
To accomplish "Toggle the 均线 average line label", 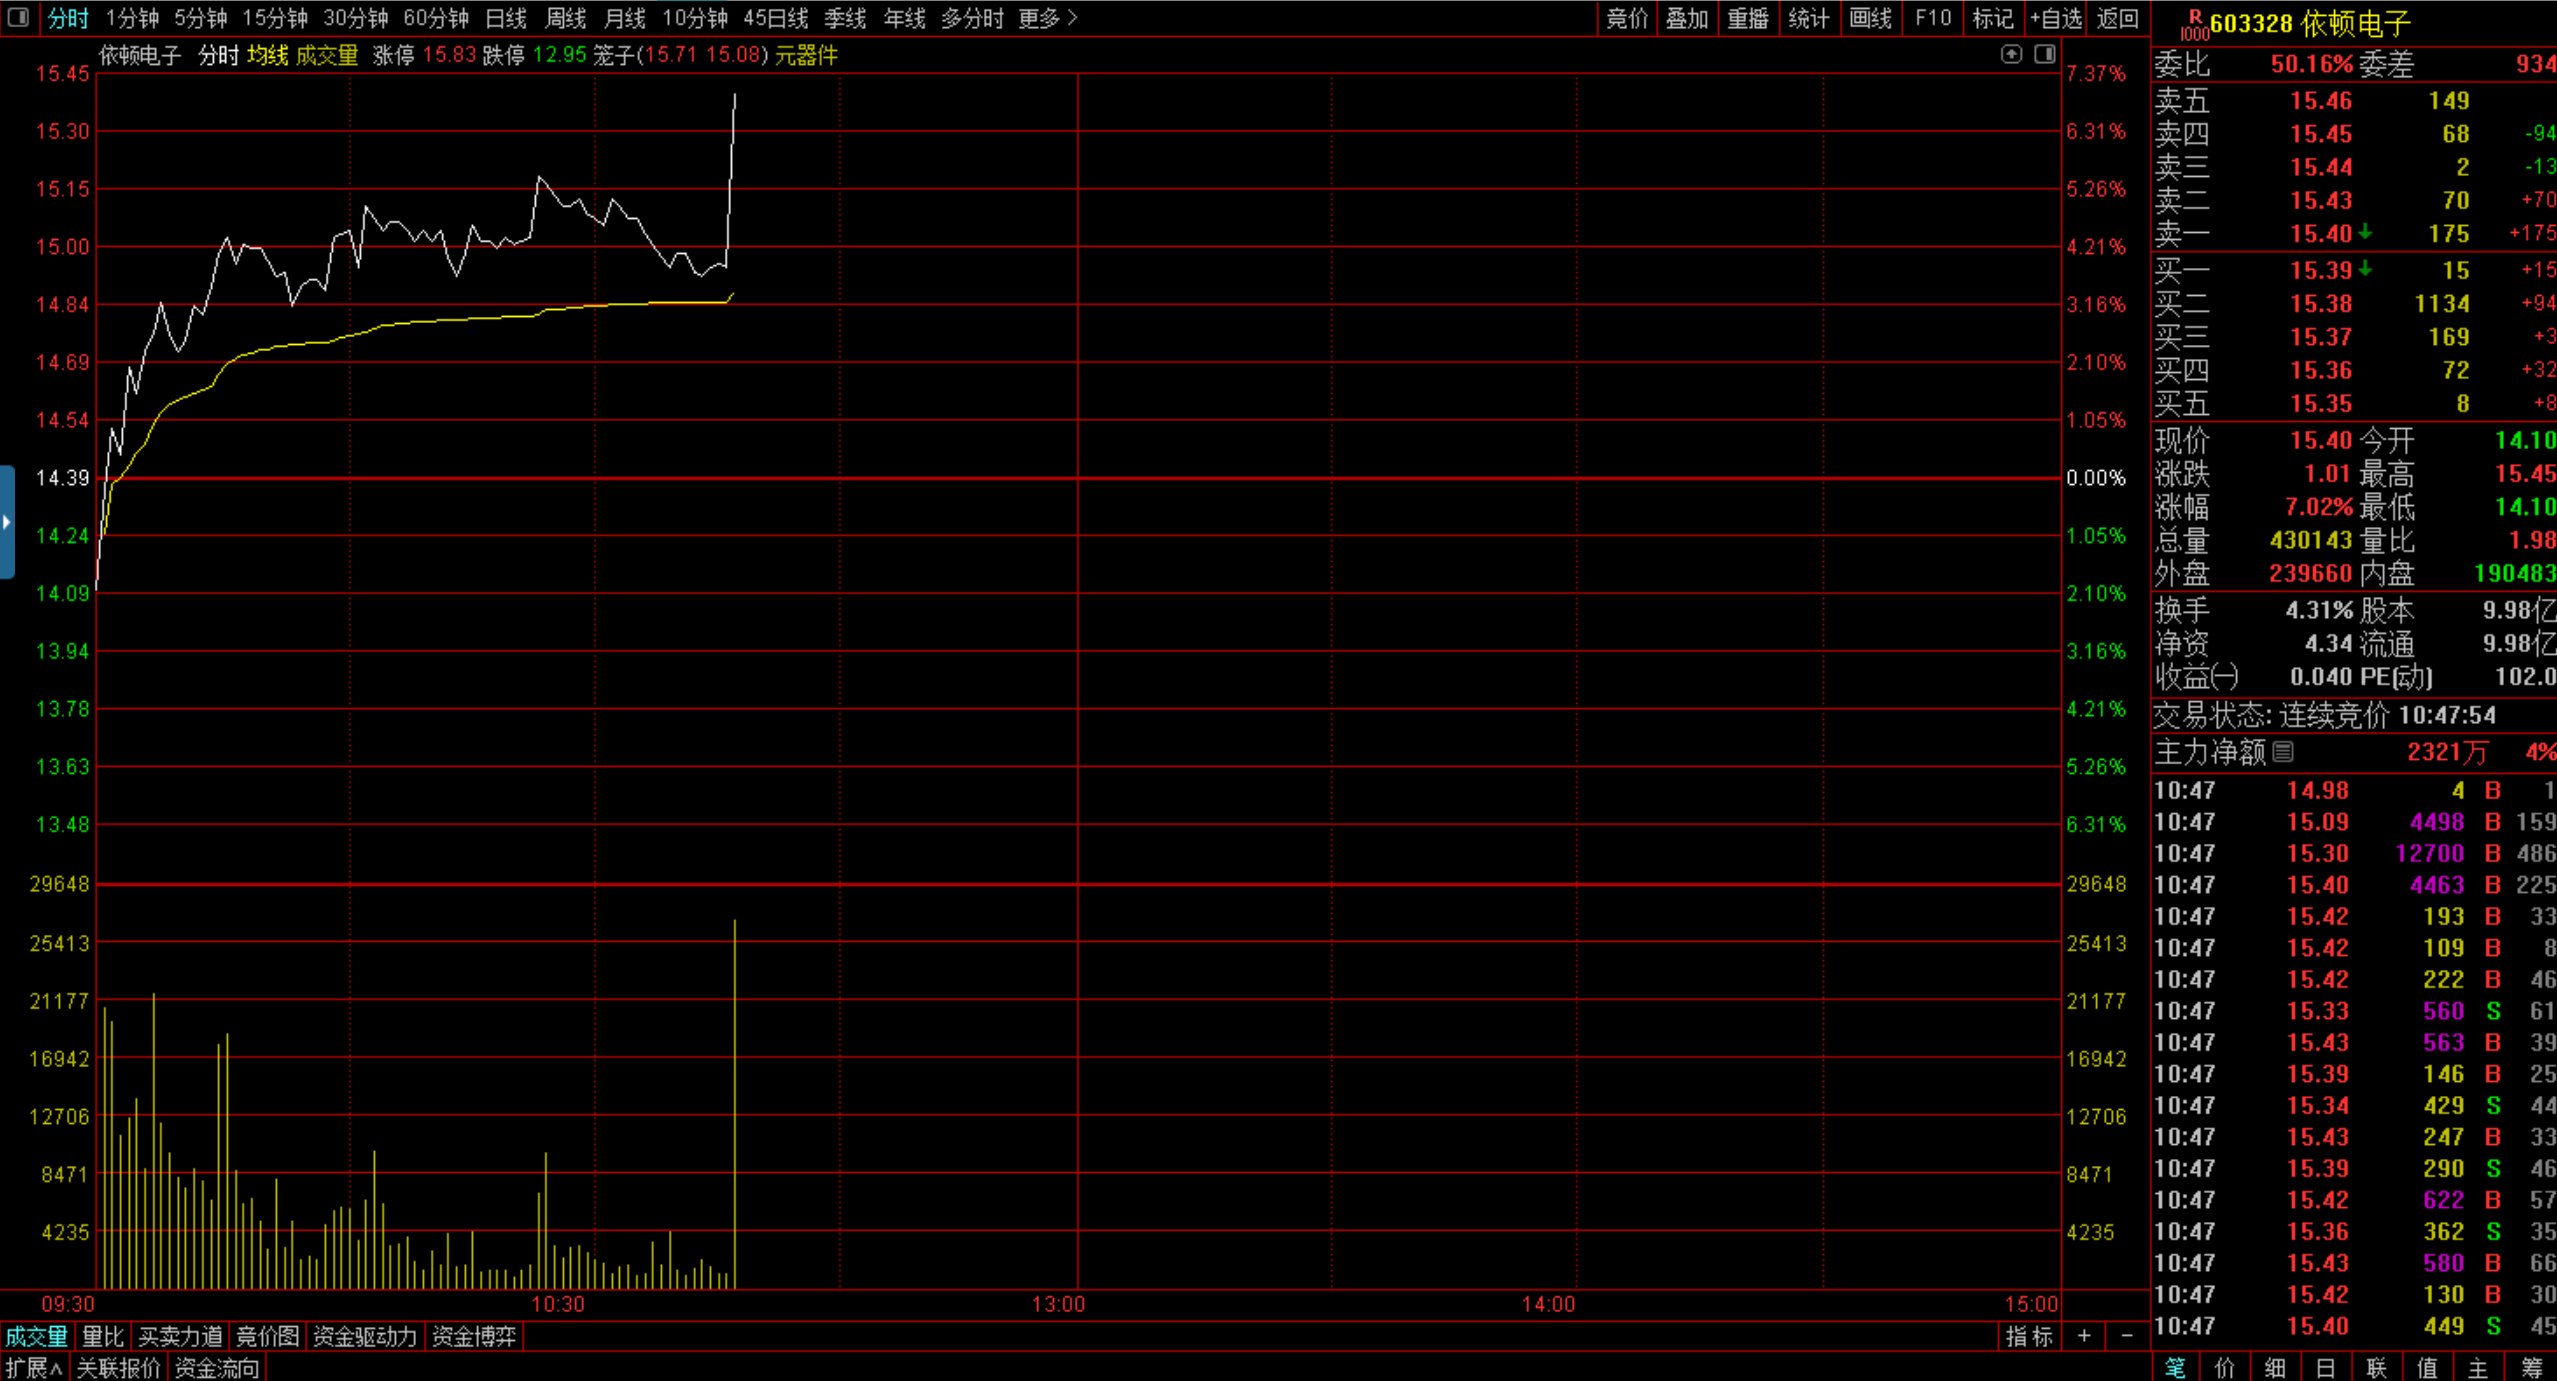I will coord(267,55).
